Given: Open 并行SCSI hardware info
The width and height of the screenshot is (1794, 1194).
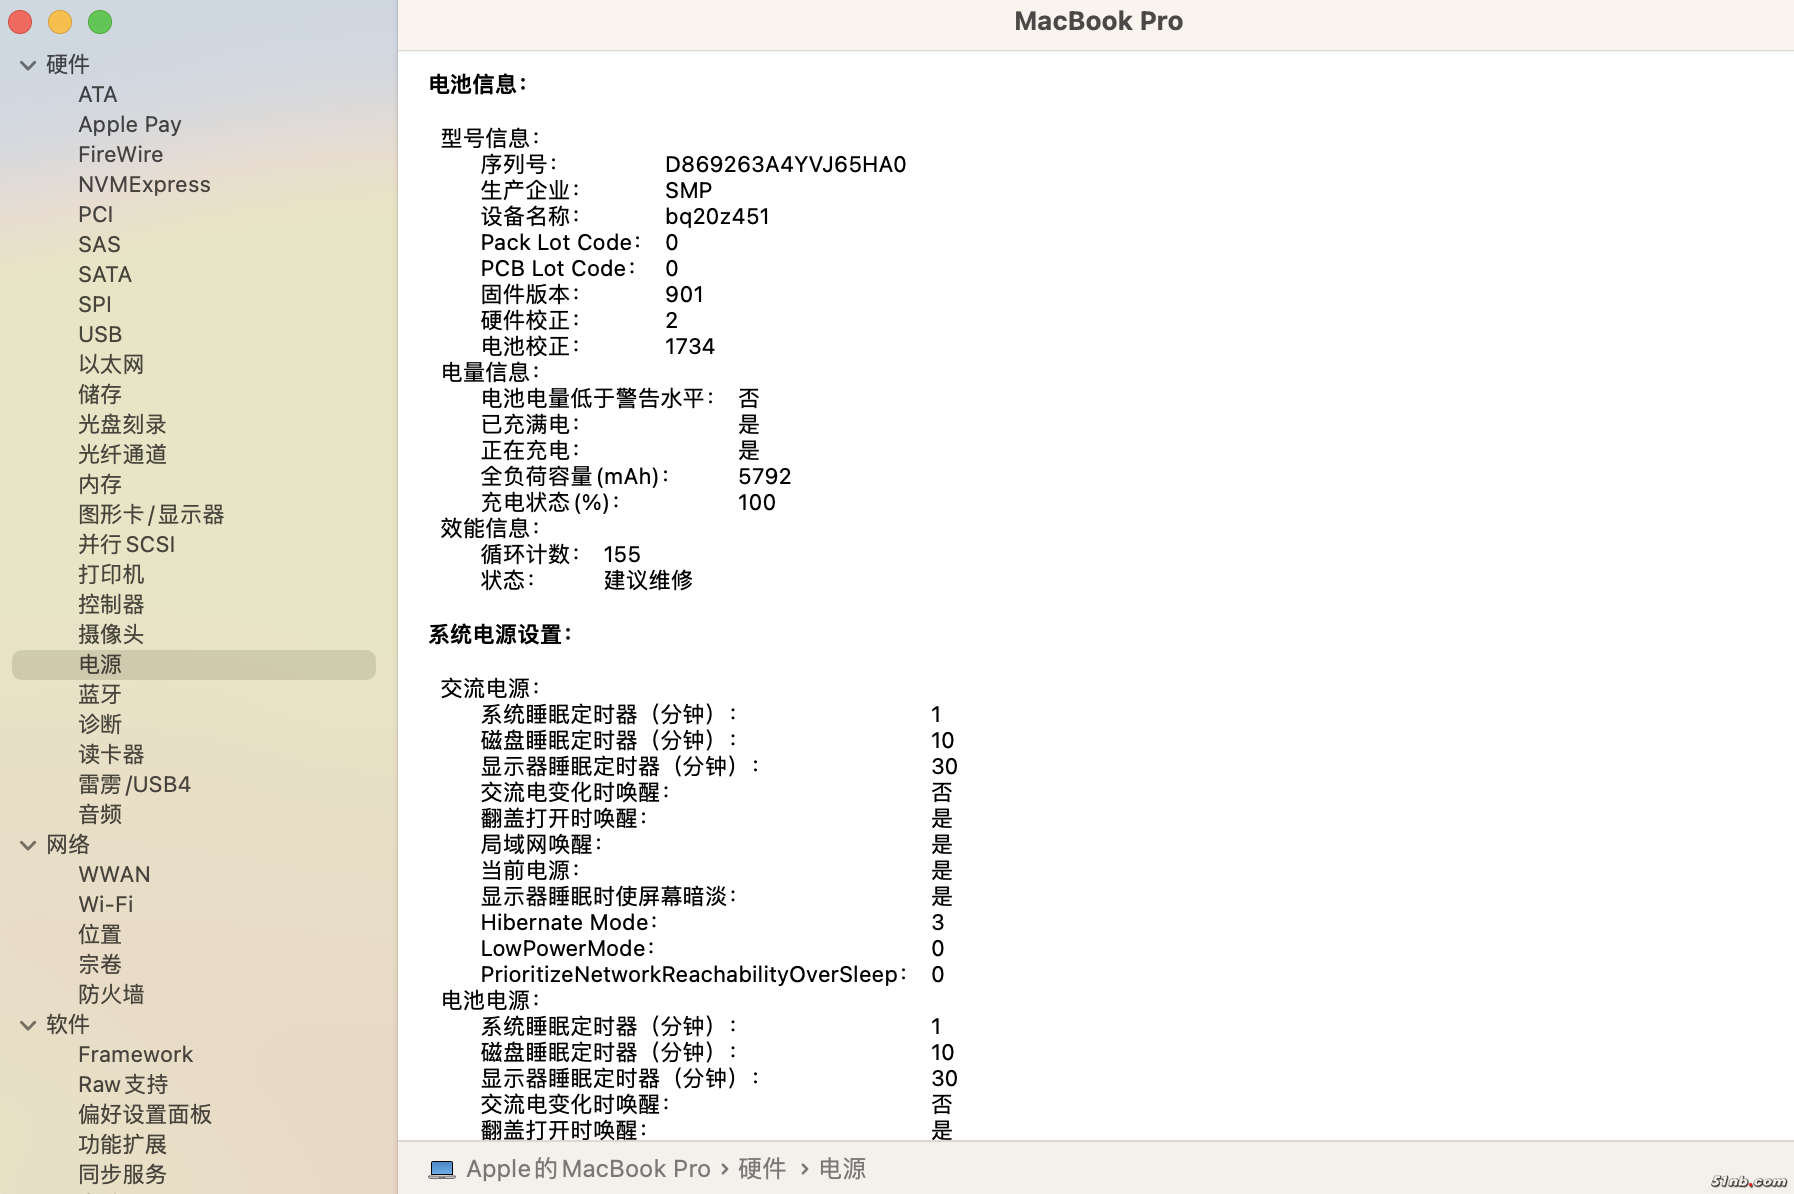Looking at the screenshot, I should coord(127,545).
